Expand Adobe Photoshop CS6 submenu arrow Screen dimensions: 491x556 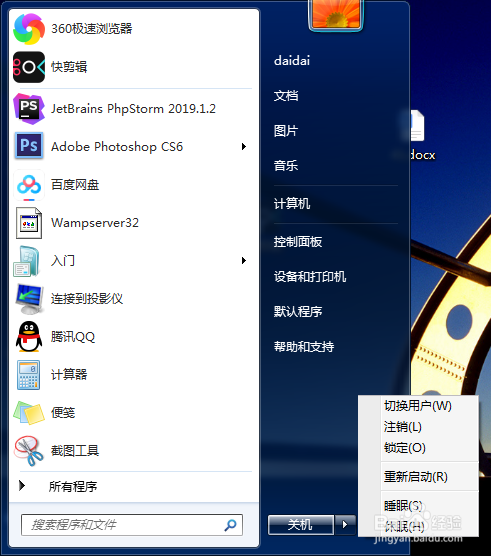click(x=244, y=146)
